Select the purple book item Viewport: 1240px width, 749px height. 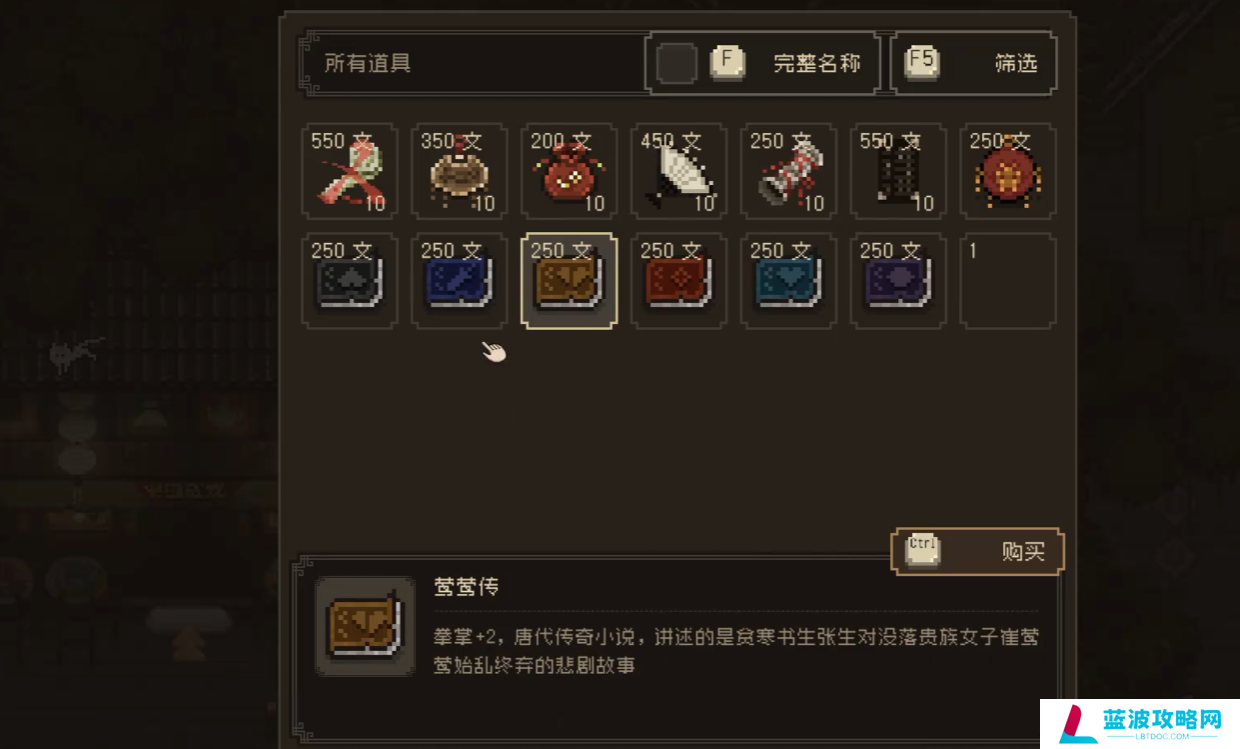(x=899, y=281)
